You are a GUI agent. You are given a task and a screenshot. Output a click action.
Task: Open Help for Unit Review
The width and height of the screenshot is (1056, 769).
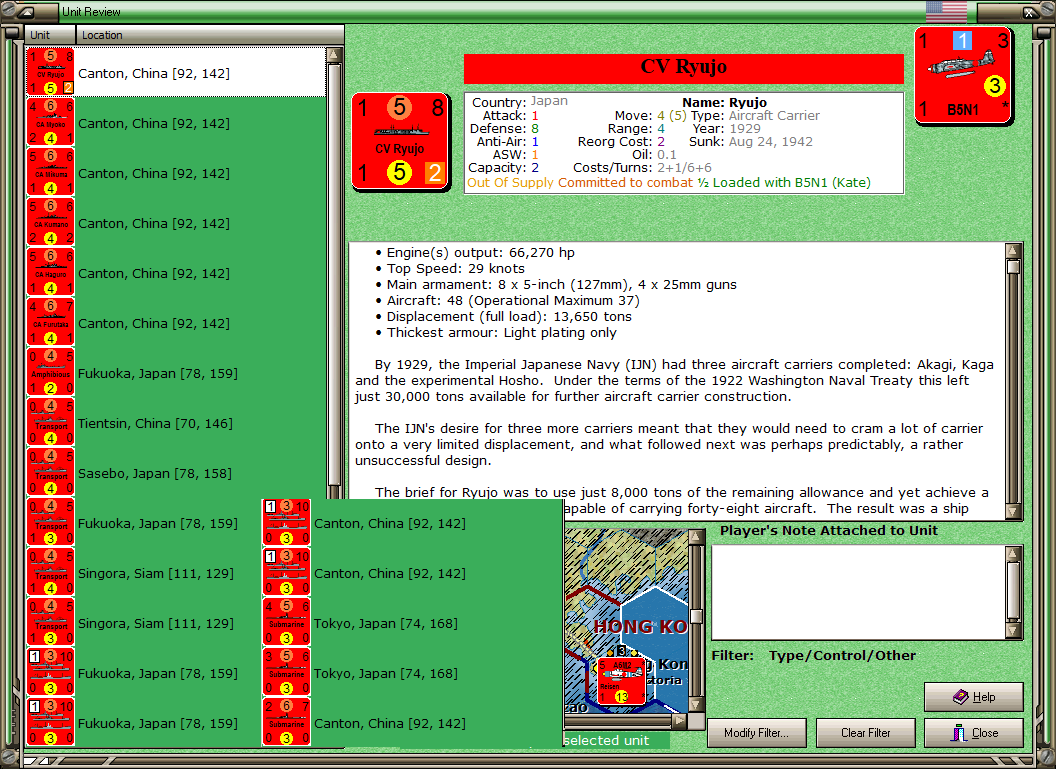pyautogui.click(x=973, y=697)
